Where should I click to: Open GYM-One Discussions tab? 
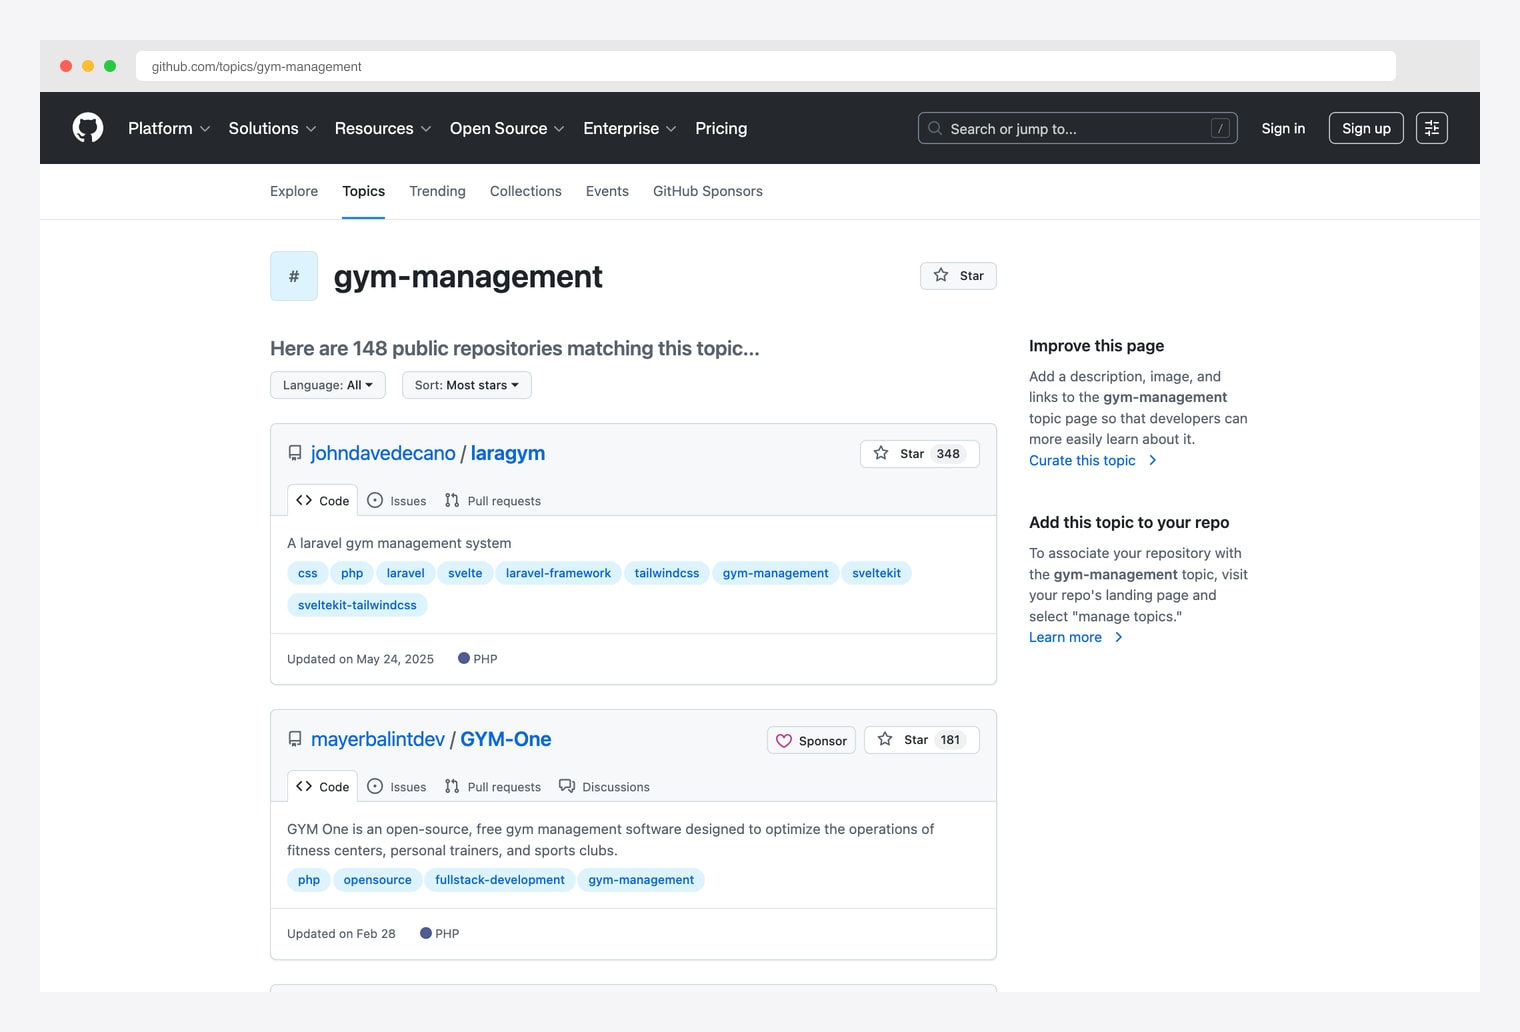[x=604, y=786]
